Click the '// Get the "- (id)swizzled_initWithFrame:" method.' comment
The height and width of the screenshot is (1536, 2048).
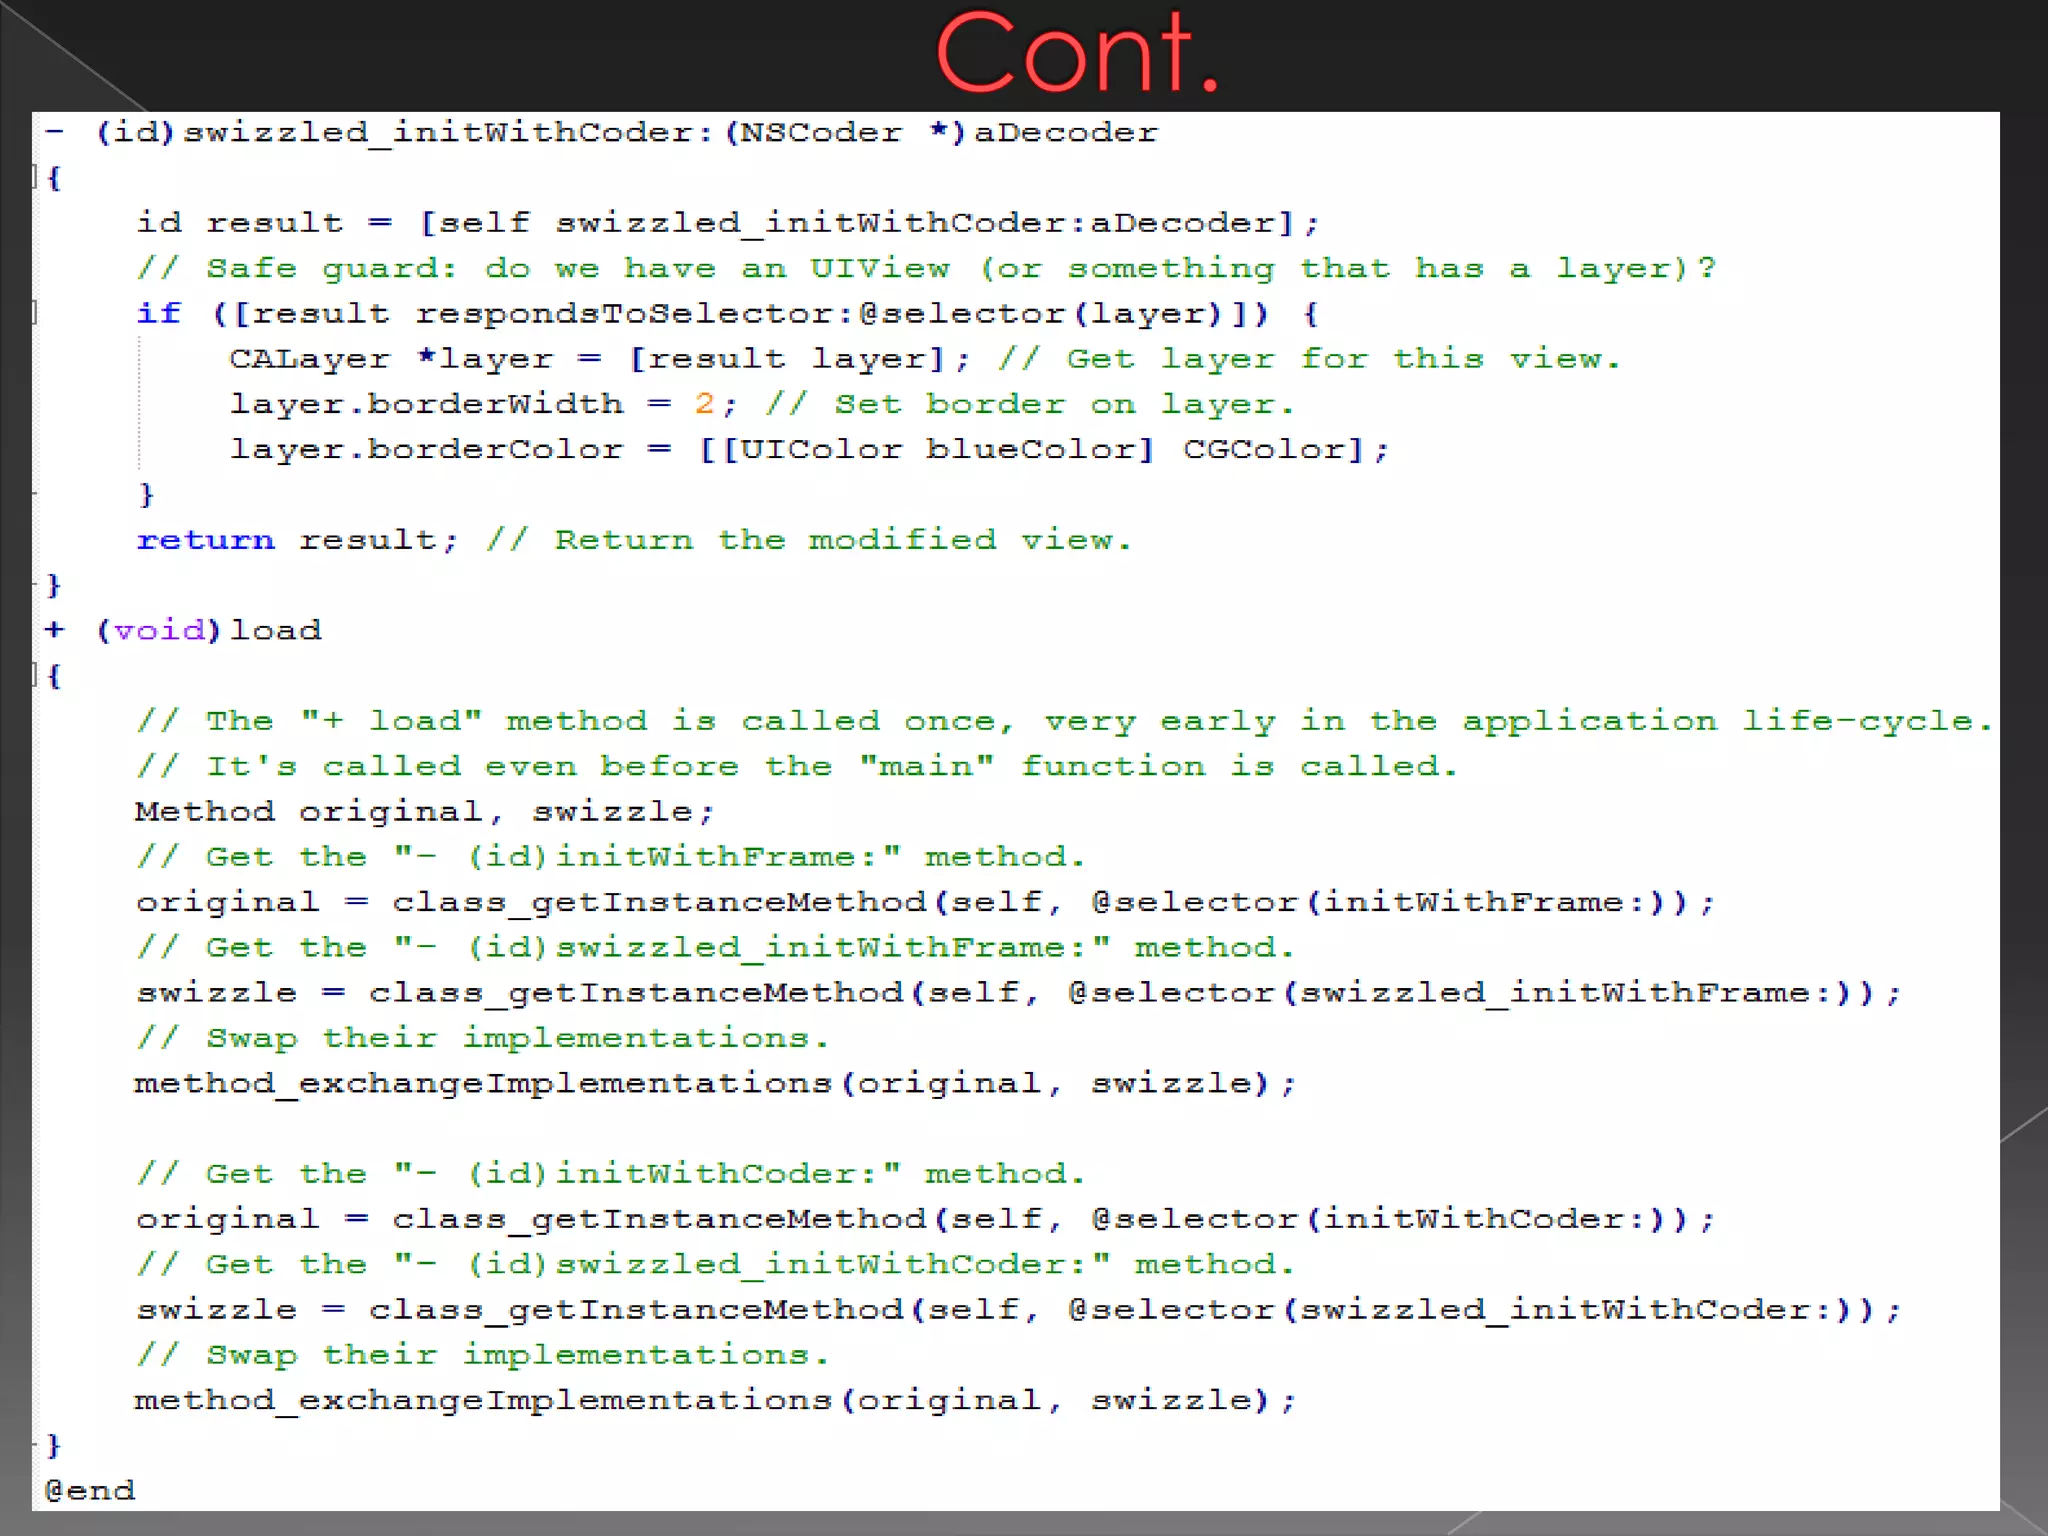click(x=716, y=947)
